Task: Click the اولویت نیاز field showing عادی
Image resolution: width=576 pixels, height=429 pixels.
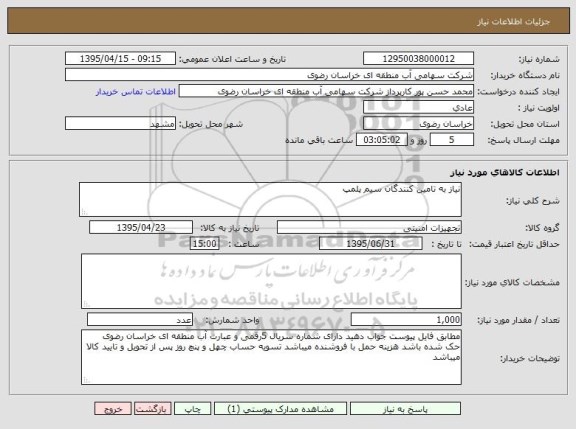Action: (418, 107)
